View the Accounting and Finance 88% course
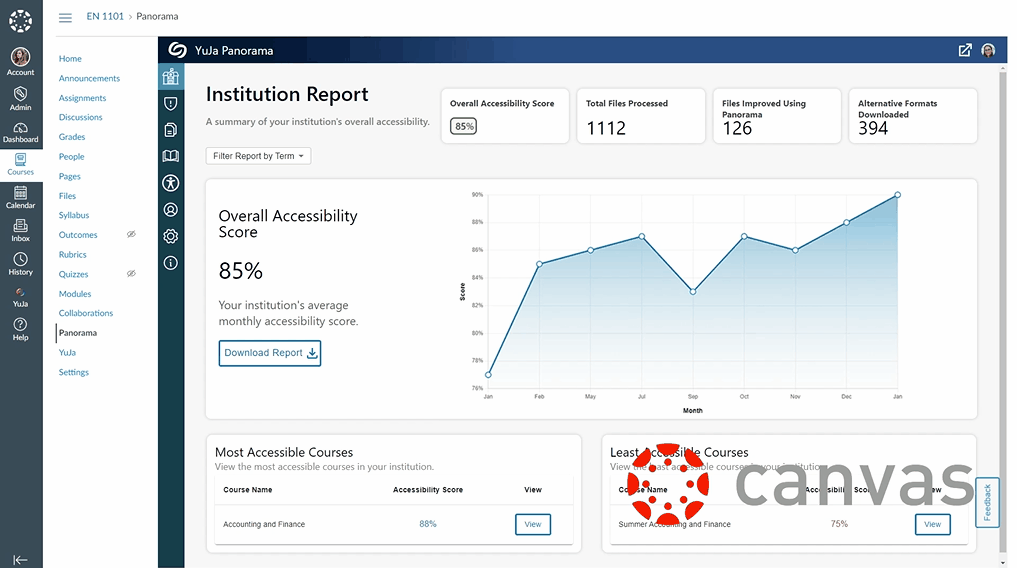1017x568 pixels. [x=532, y=524]
